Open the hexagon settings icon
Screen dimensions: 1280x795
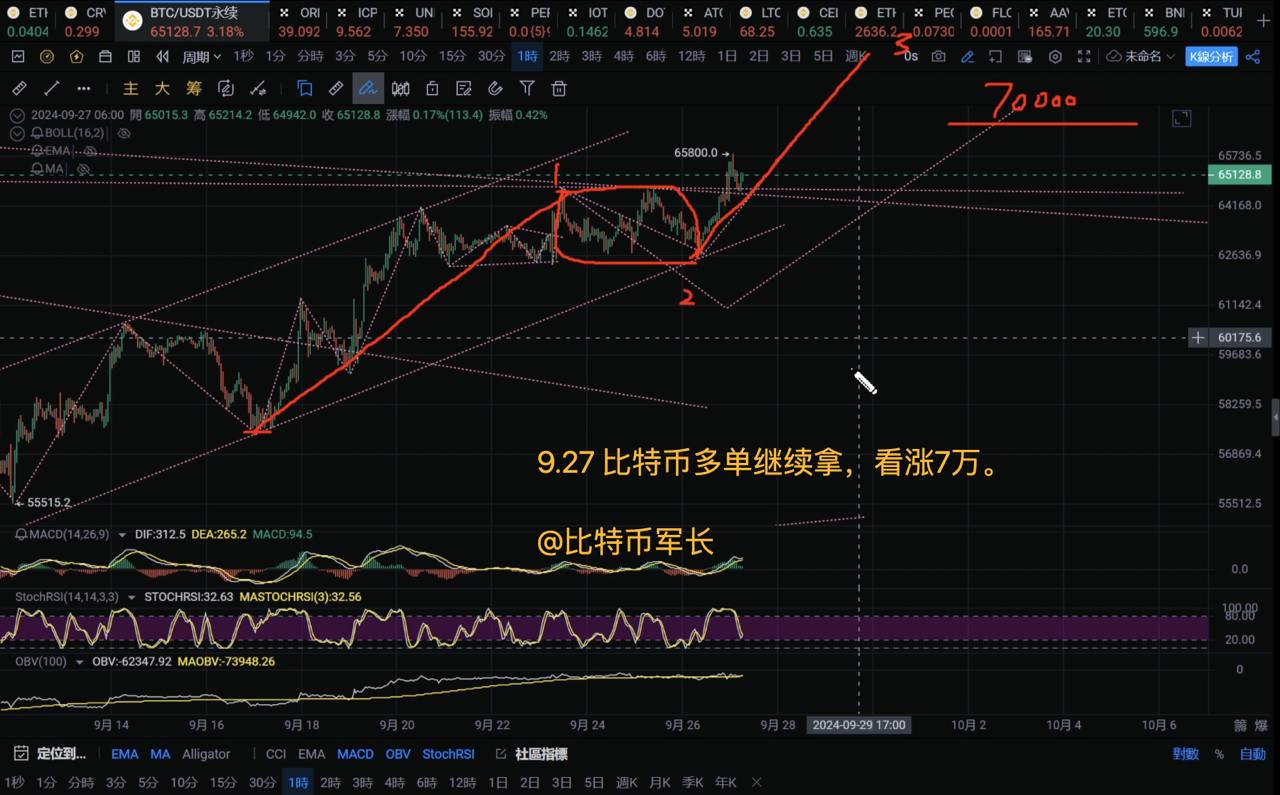pyautogui.click(x=1055, y=57)
